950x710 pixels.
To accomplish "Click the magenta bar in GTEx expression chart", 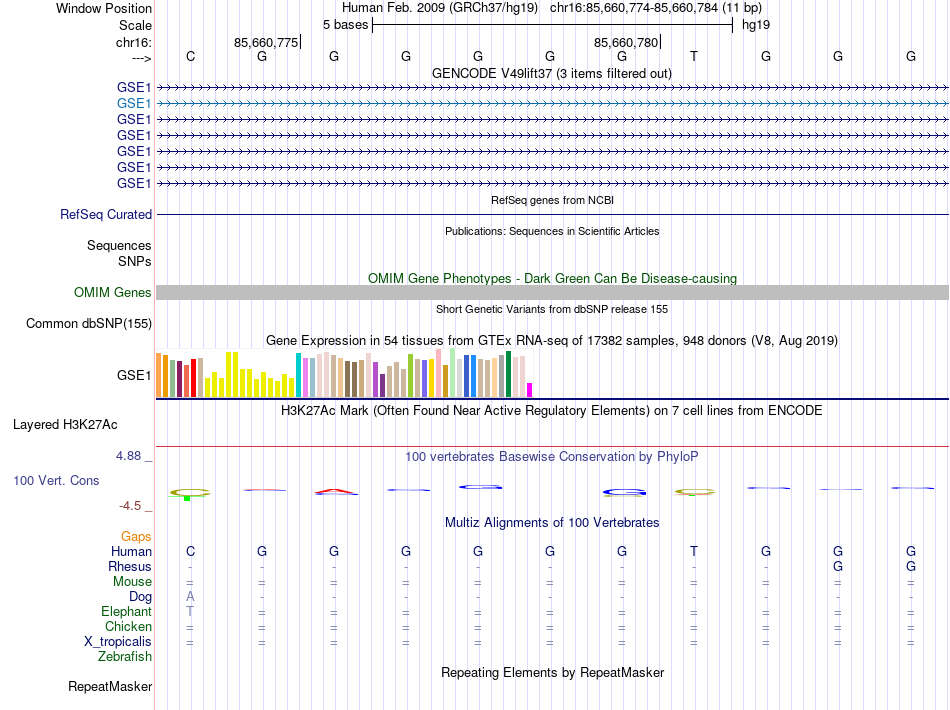I will click(530, 390).
